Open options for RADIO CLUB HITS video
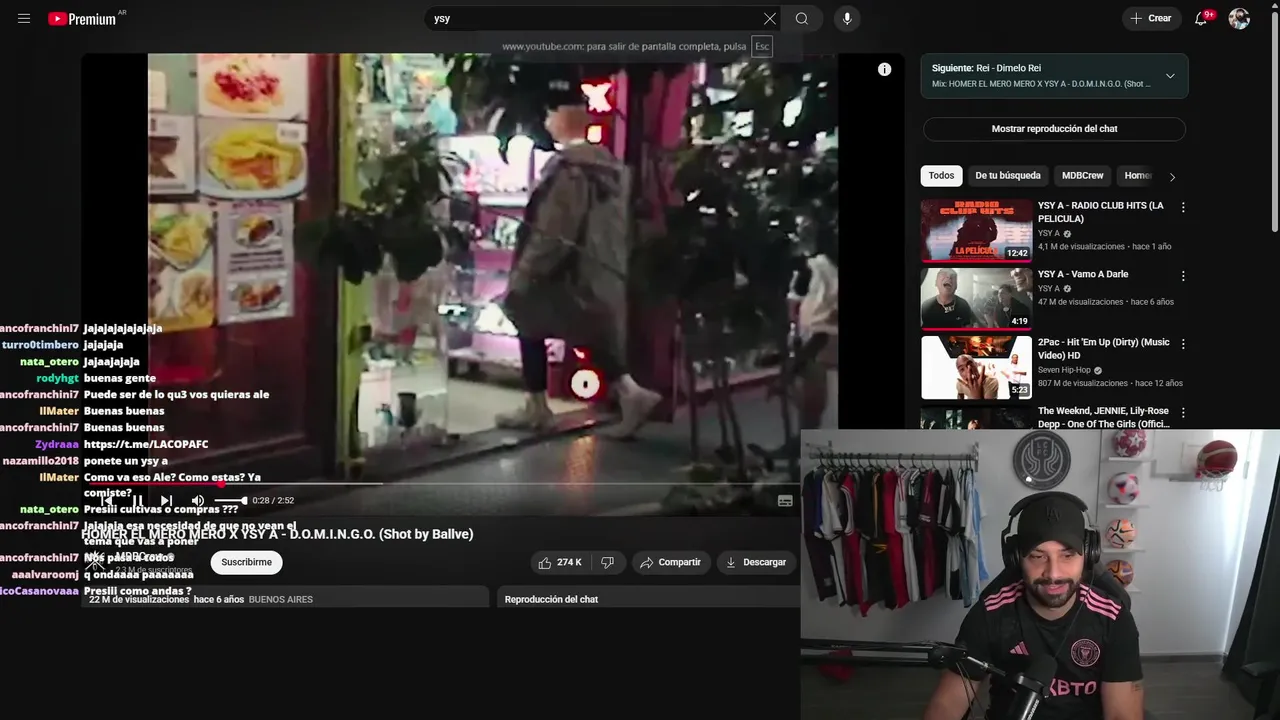The width and height of the screenshot is (1280, 720). [1183, 207]
